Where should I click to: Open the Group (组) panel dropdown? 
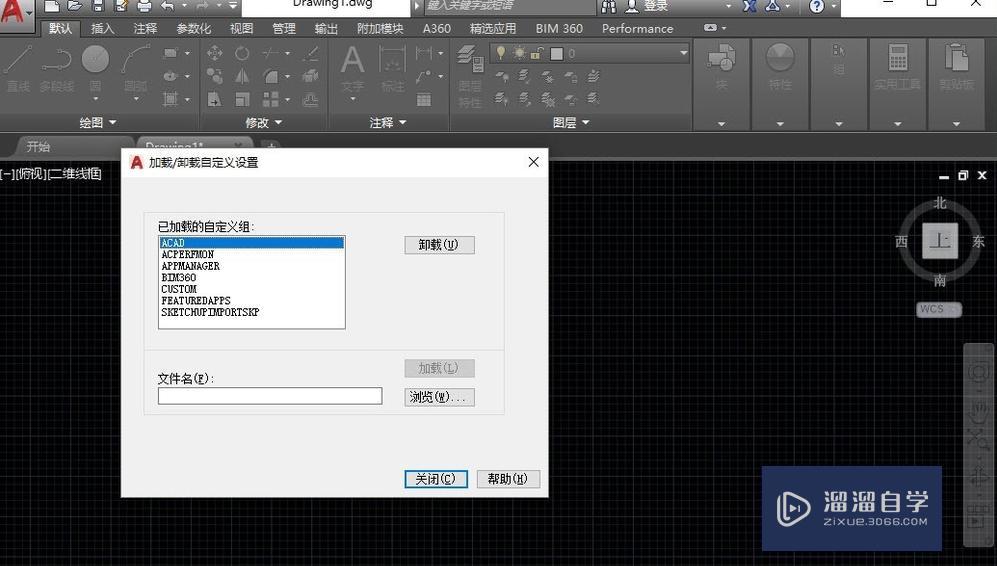click(839, 123)
